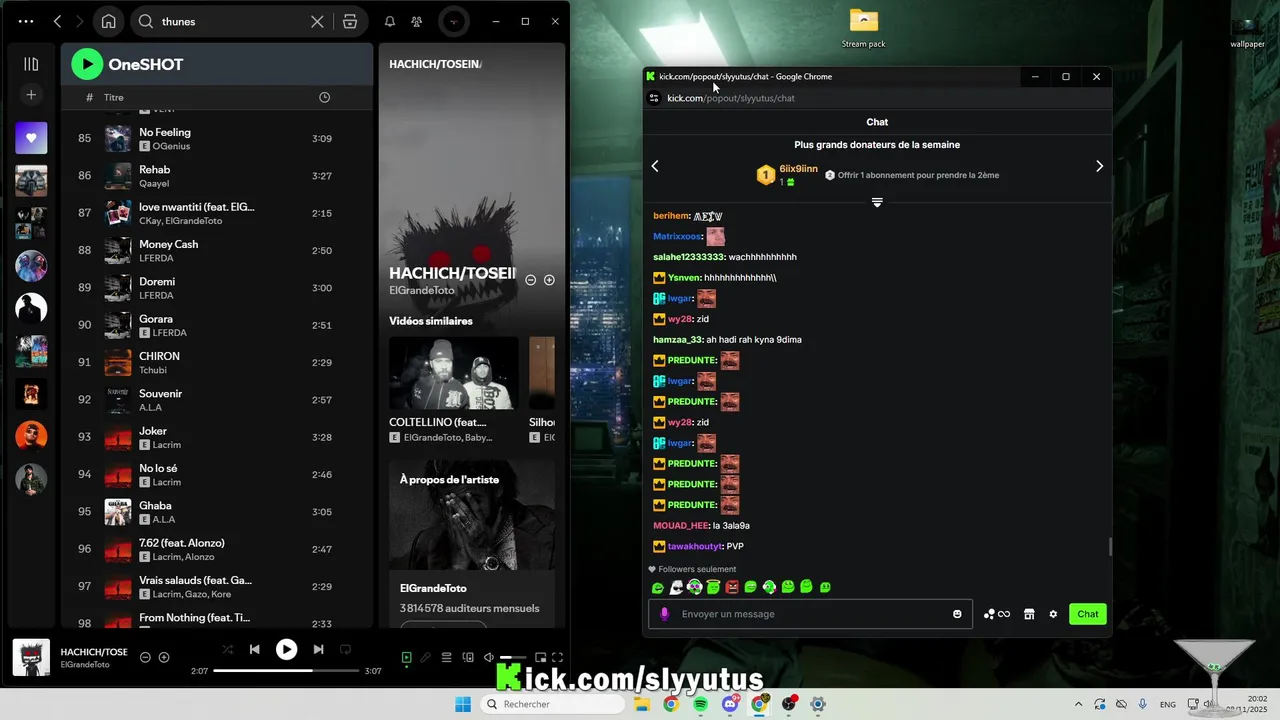The height and width of the screenshot is (720, 1280).
Task: Select the track 'Doremi'
Action: coord(217,288)
